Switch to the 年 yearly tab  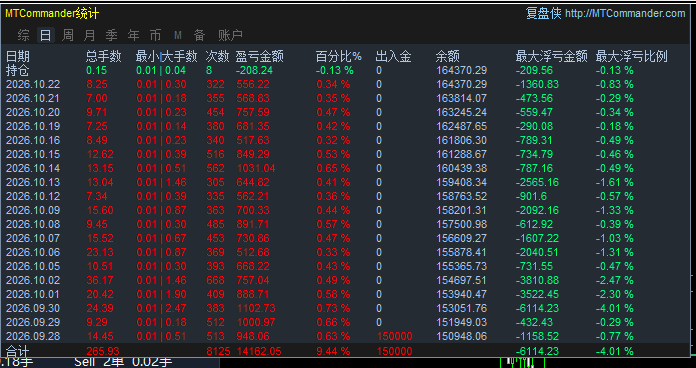tap(133, 35)
